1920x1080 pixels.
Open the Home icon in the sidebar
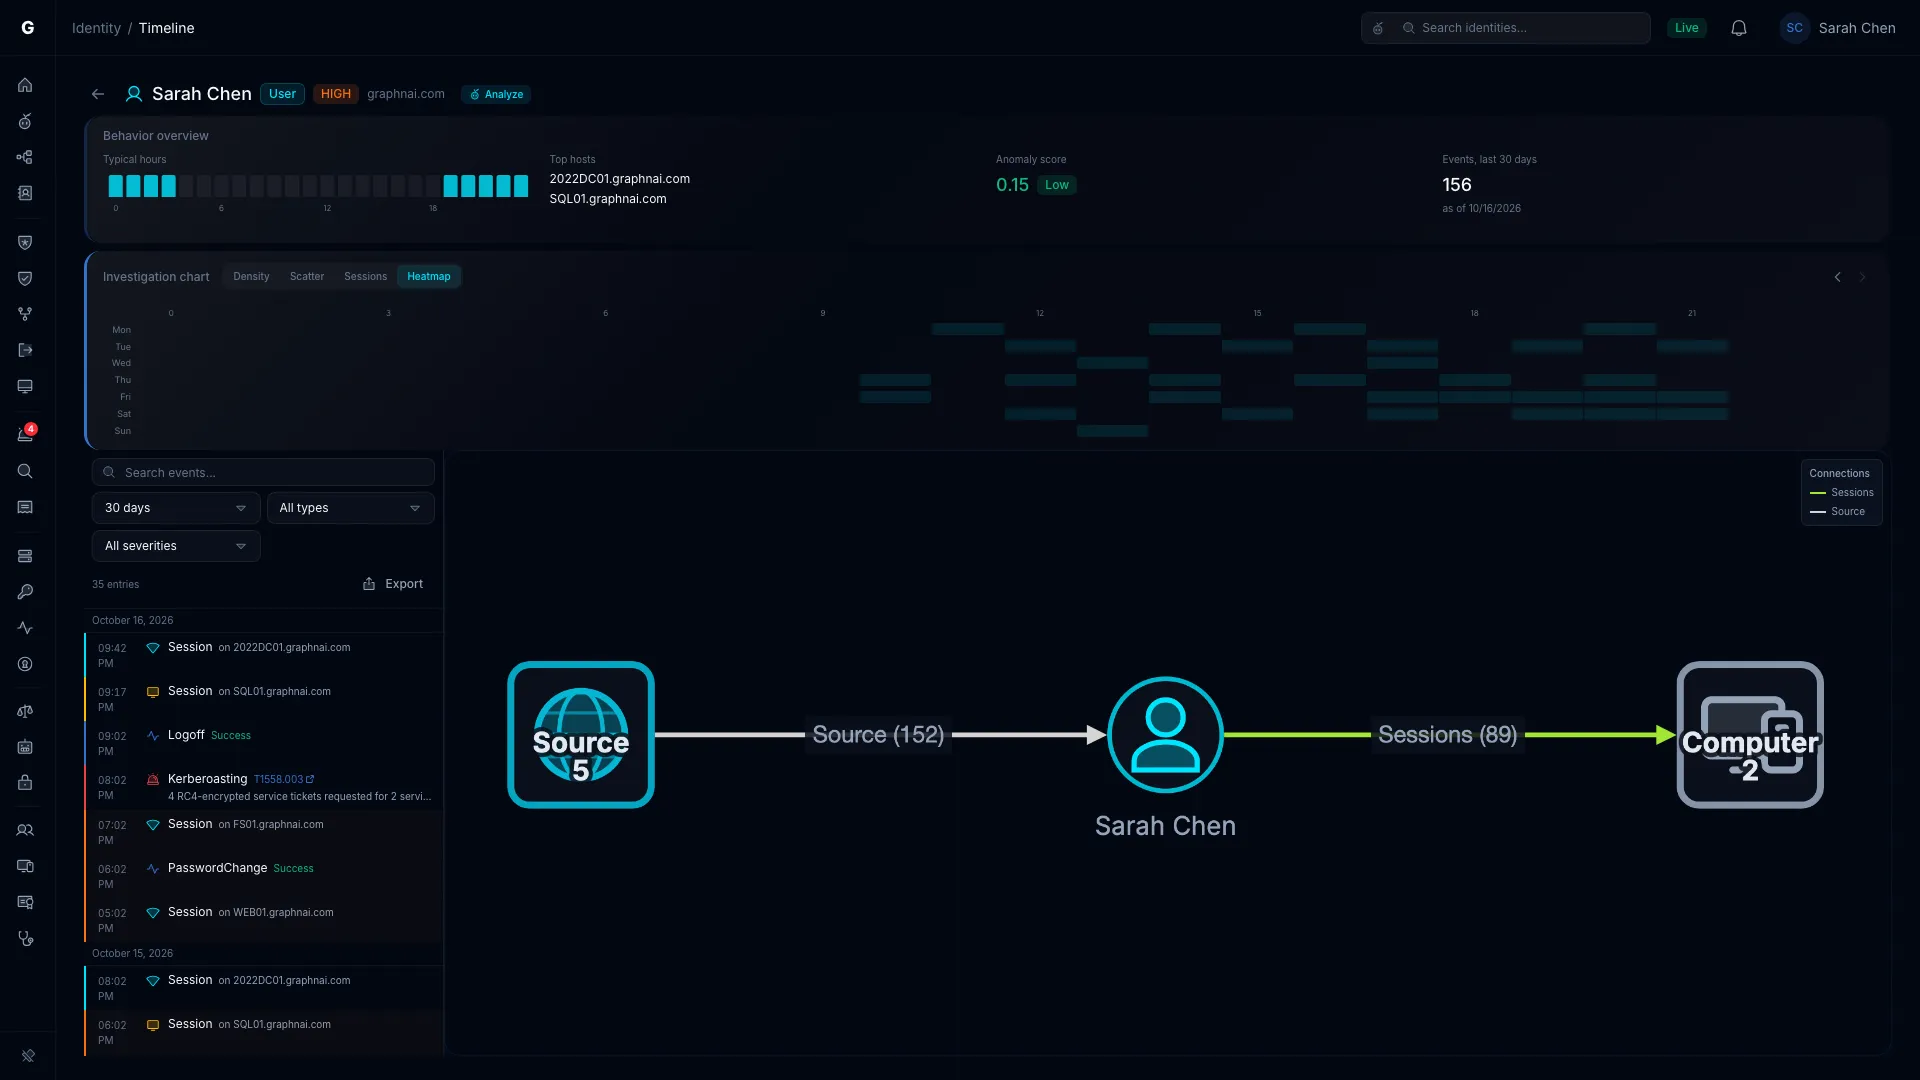tap(25, 85)
